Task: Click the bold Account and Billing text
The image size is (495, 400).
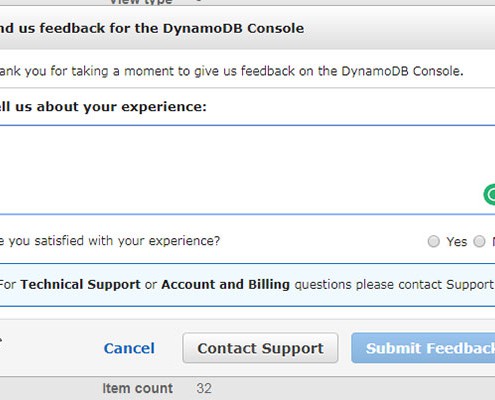Action: [x=225, y=284]
